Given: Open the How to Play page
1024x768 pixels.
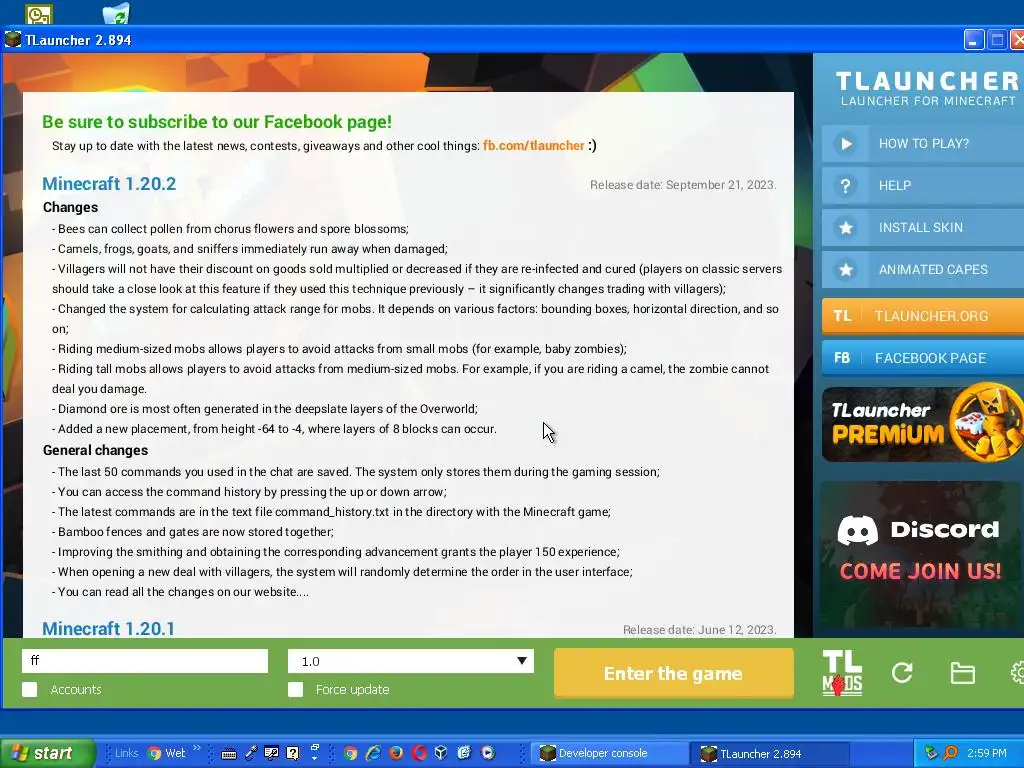Looking at the screenshot, I should pyautogui.click(x=923, y=144).
